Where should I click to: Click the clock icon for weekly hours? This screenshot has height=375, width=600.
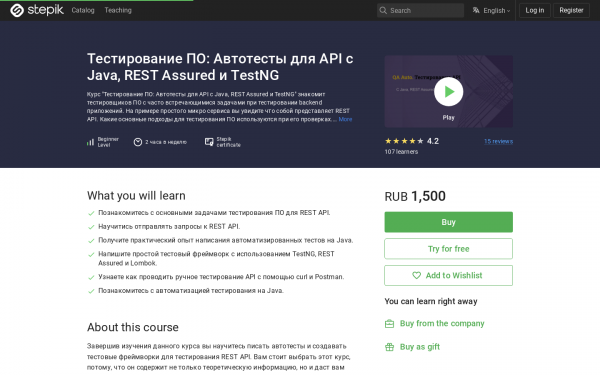click(138, 142)
